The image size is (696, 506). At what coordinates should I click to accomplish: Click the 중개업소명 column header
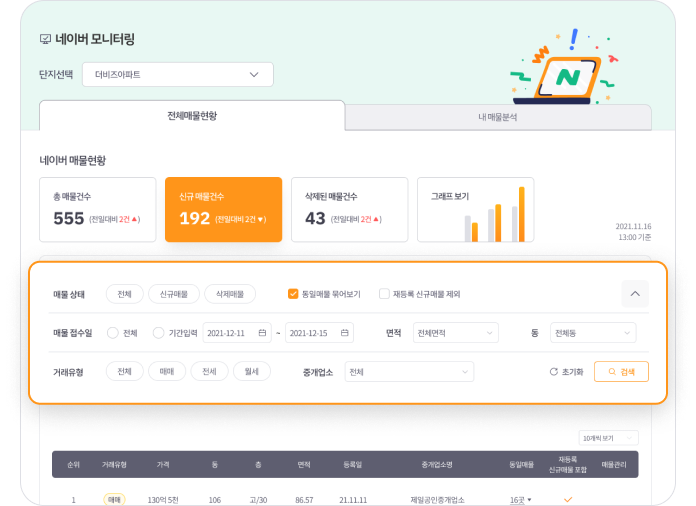437,464
